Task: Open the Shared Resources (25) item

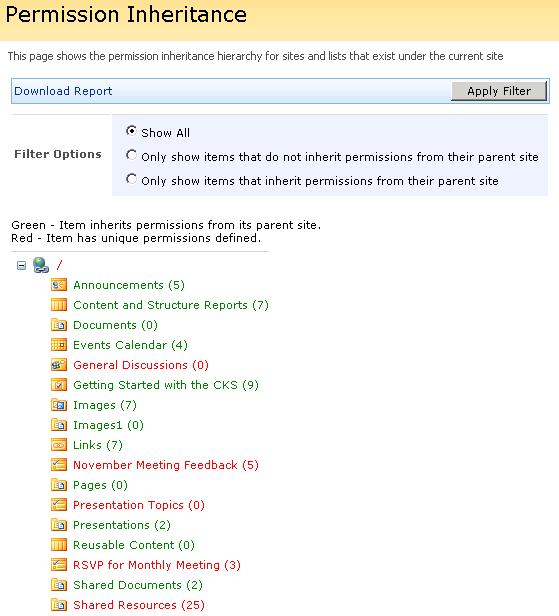Action: [x=139, y=605]
